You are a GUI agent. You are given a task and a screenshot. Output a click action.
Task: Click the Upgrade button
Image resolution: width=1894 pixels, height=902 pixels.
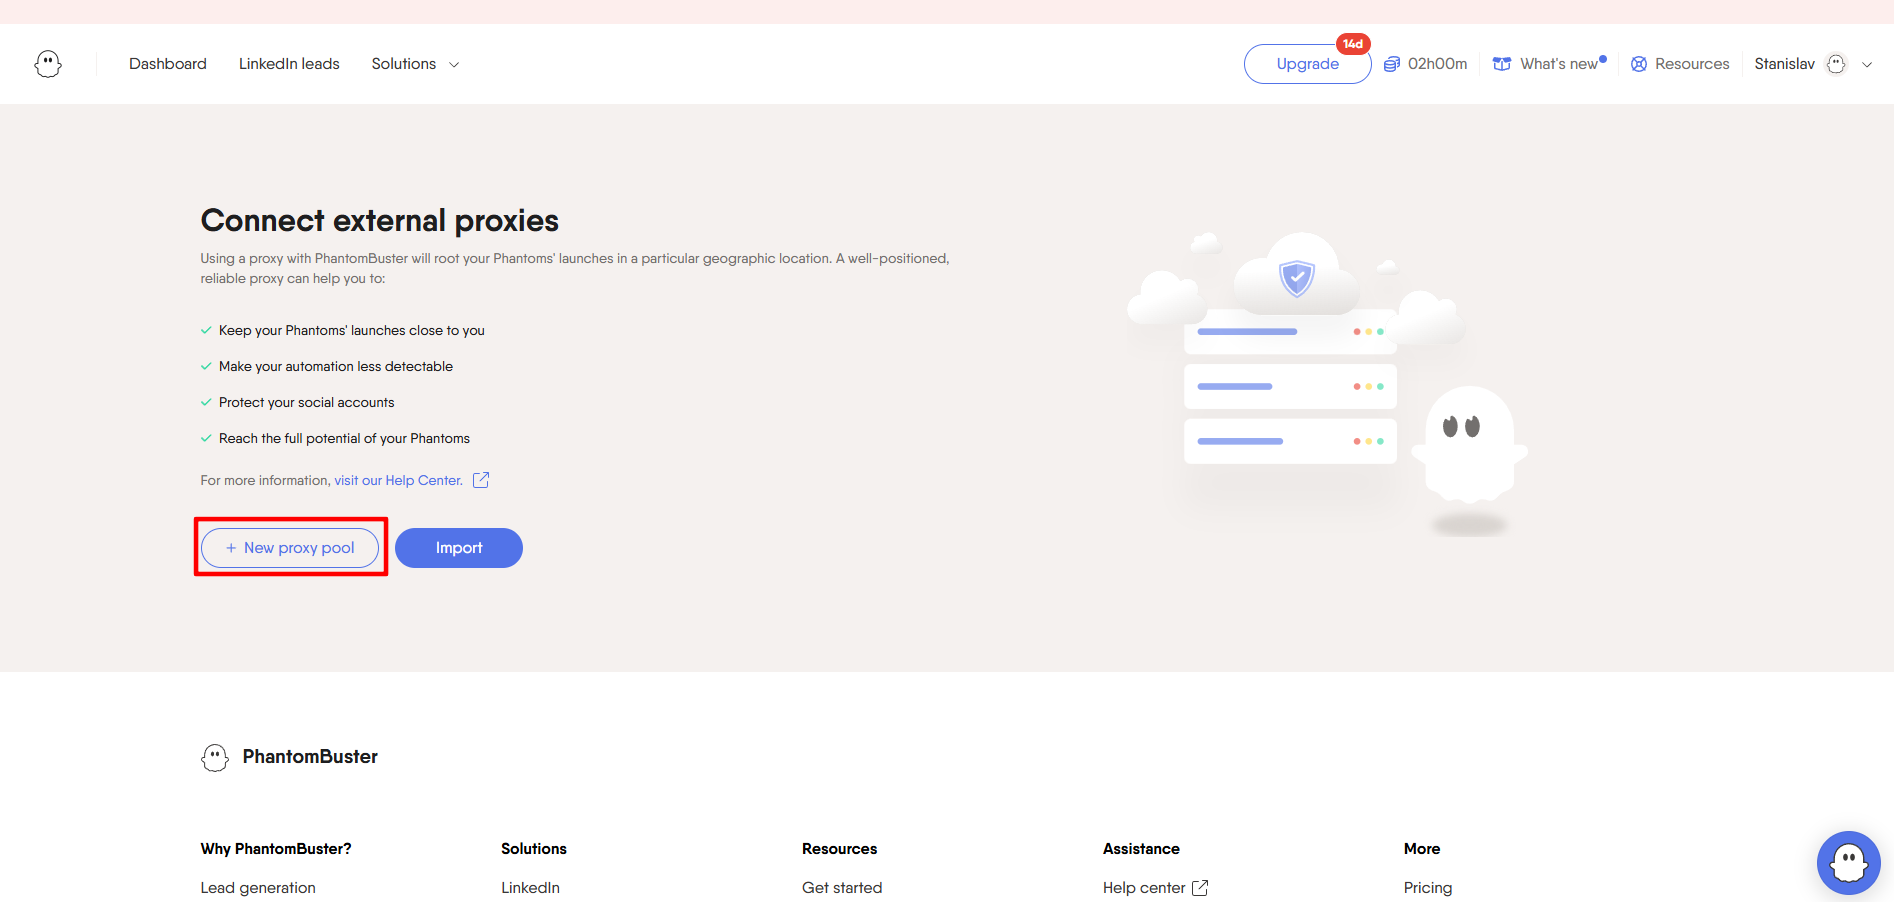(x=1307, y=64)
